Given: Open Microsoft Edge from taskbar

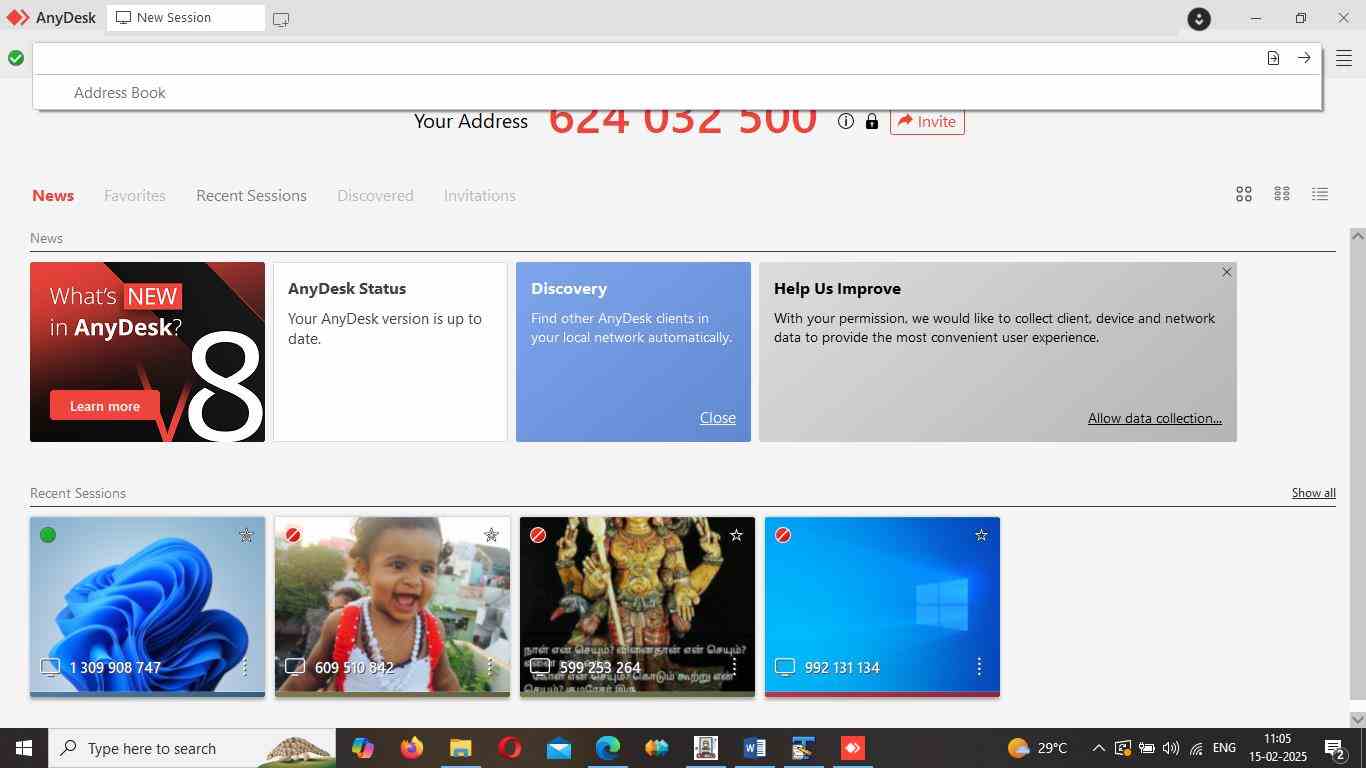Looking at the screenshot, I should pos(608,748).
